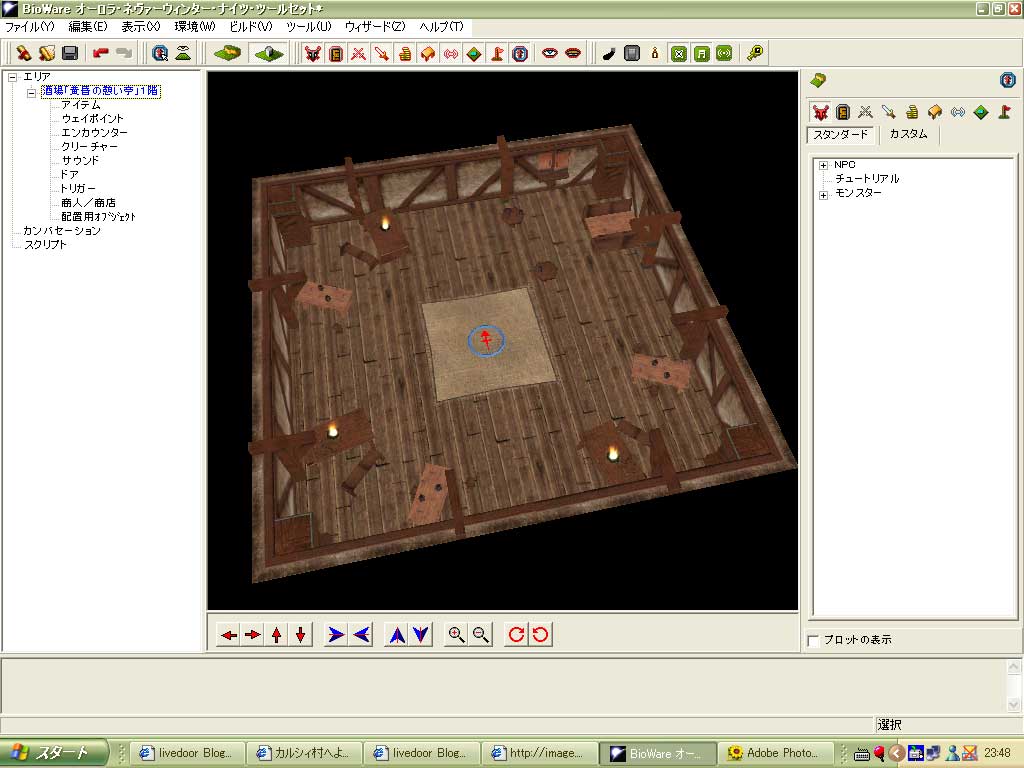Click the new module icon in main toolbar
Viewport: 1024px width, 768px height.
point(24,53)
